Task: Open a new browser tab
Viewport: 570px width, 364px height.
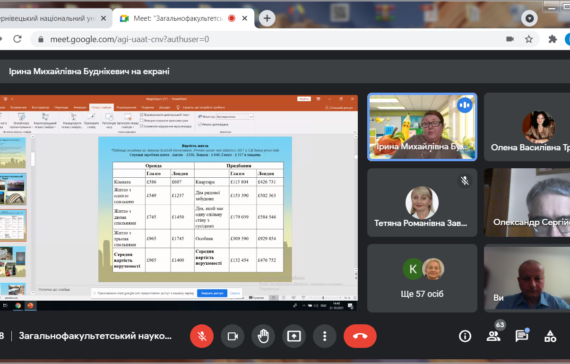Action: point(267,18)
